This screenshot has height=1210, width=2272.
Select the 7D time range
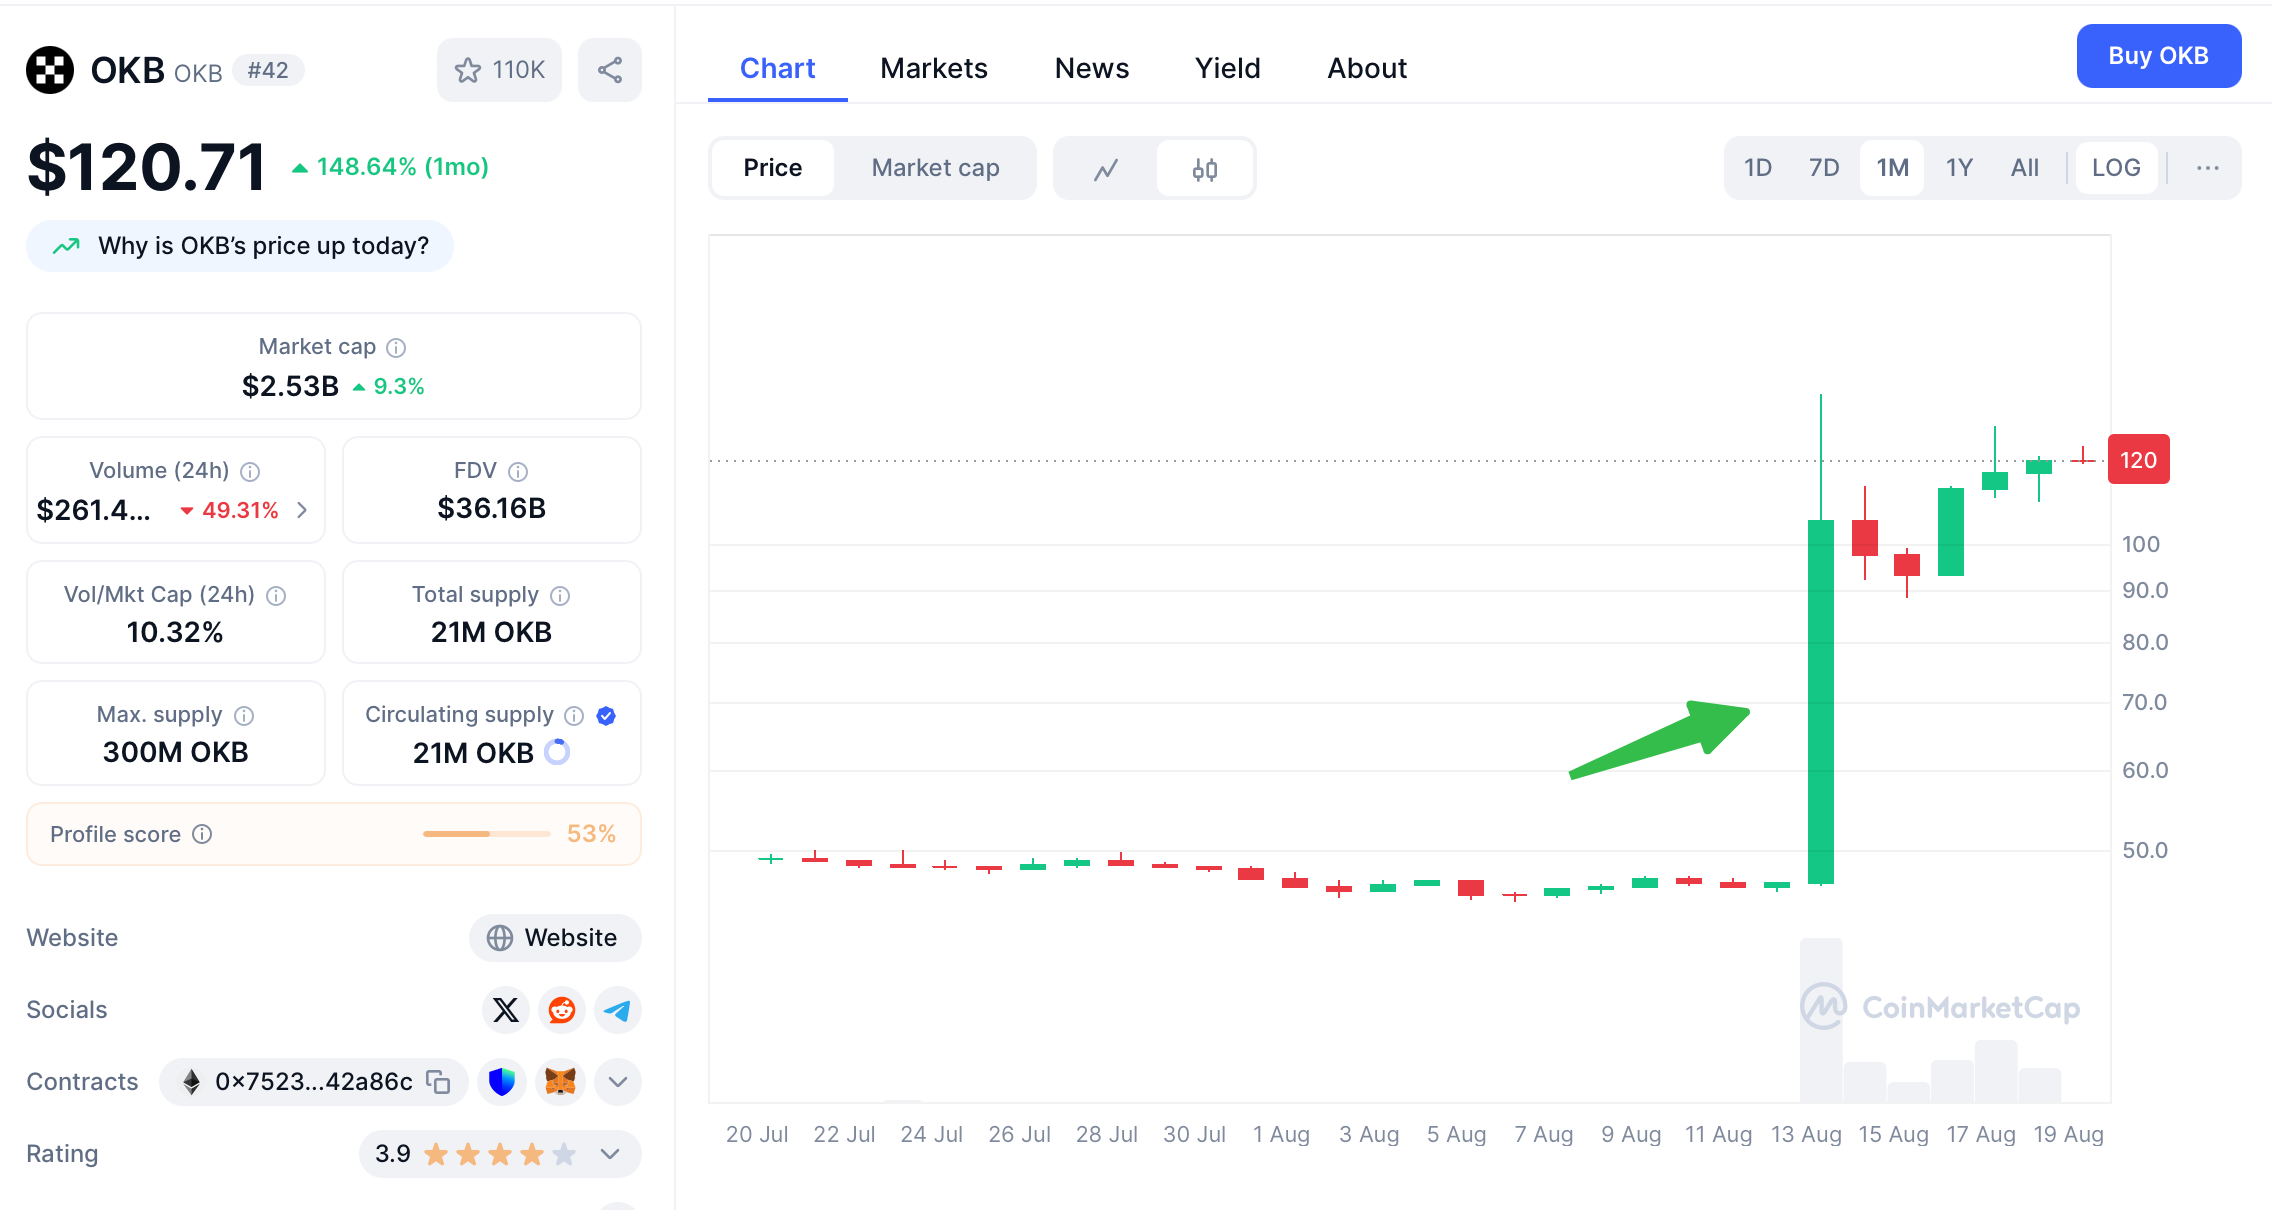tap(1824, 168)
